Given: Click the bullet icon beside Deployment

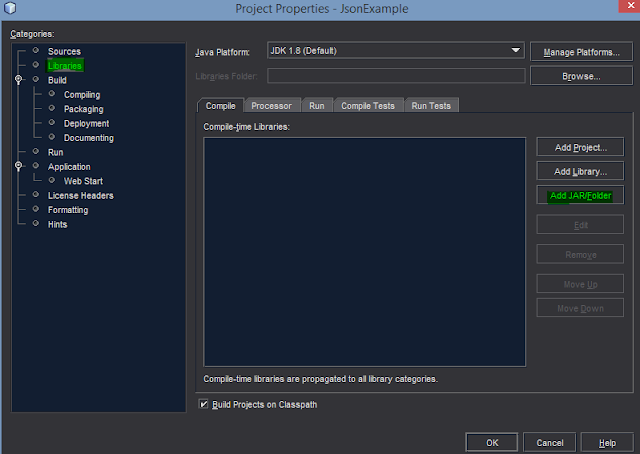Looking at the screenshot, I should pyautogui.click(x=52, y=122).
